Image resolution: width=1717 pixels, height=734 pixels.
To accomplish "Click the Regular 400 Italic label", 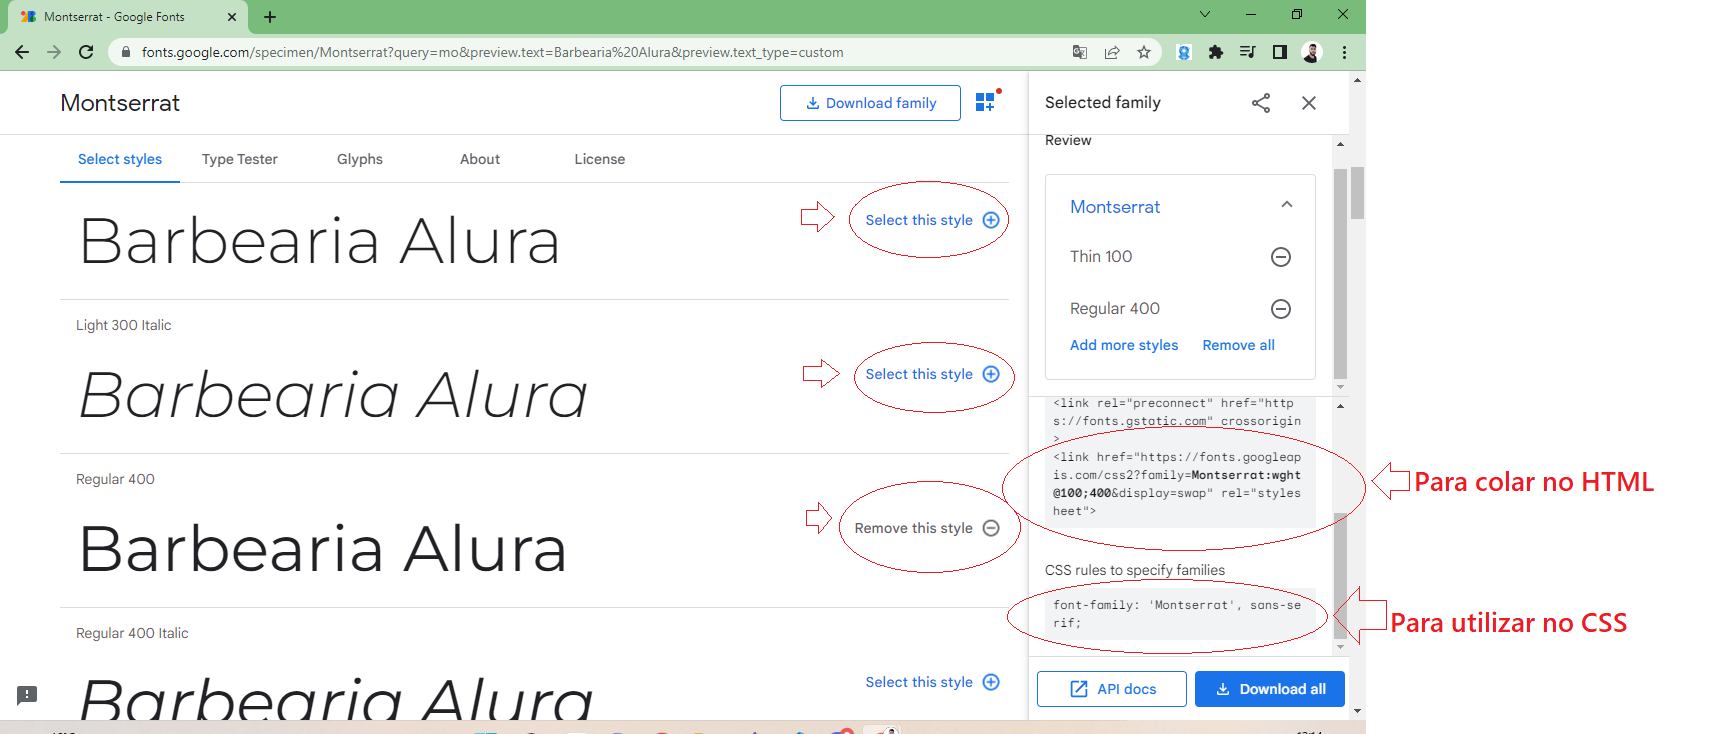I will click(x=132, y=633).
